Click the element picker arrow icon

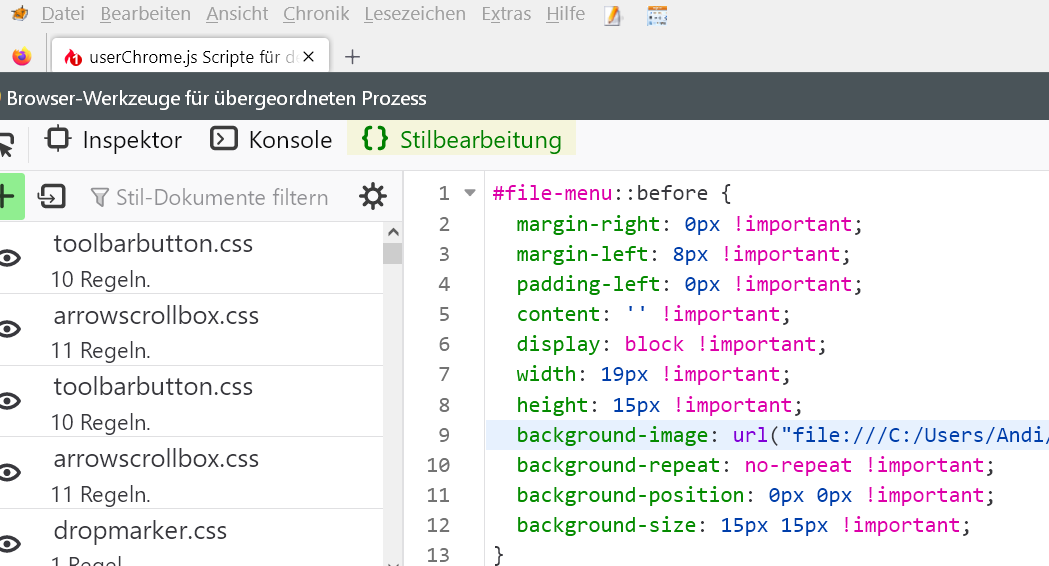click(x=6, y=143)
